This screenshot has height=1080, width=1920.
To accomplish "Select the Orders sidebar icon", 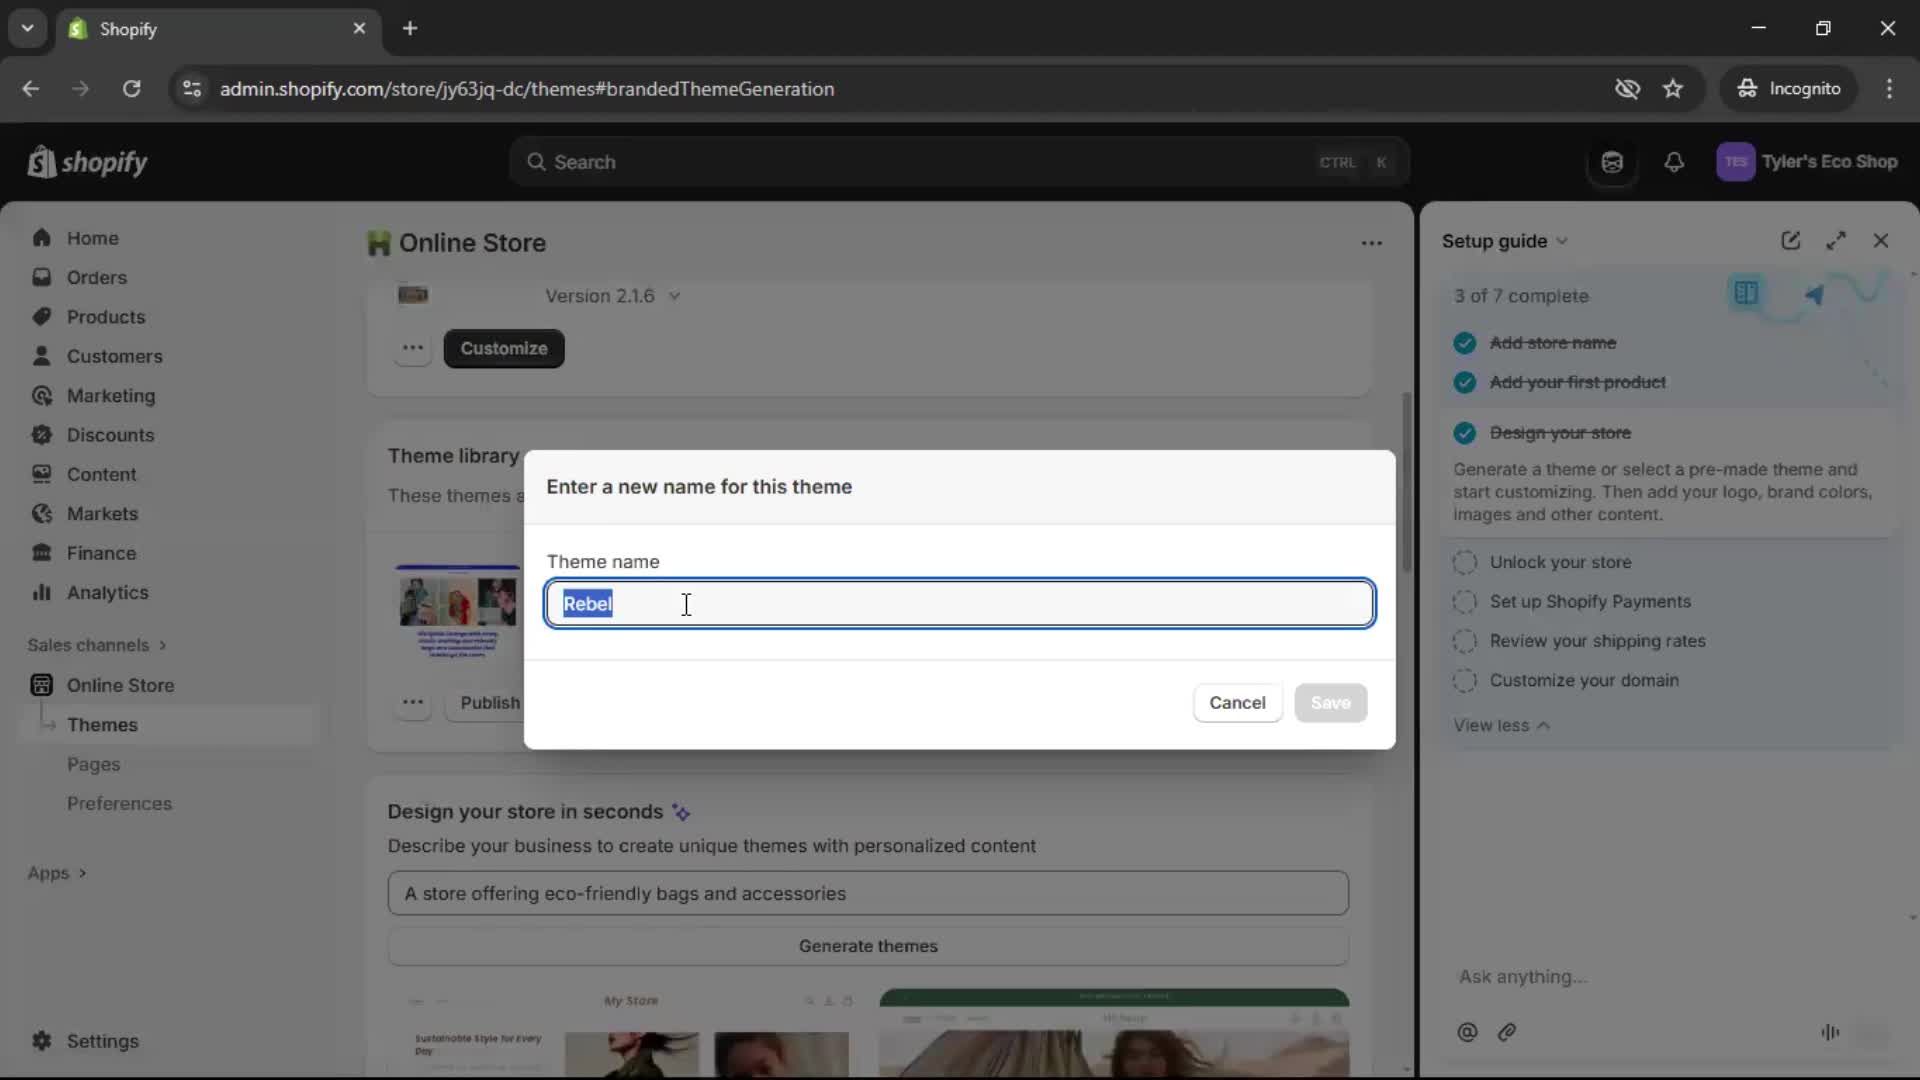I will (42, 277).
